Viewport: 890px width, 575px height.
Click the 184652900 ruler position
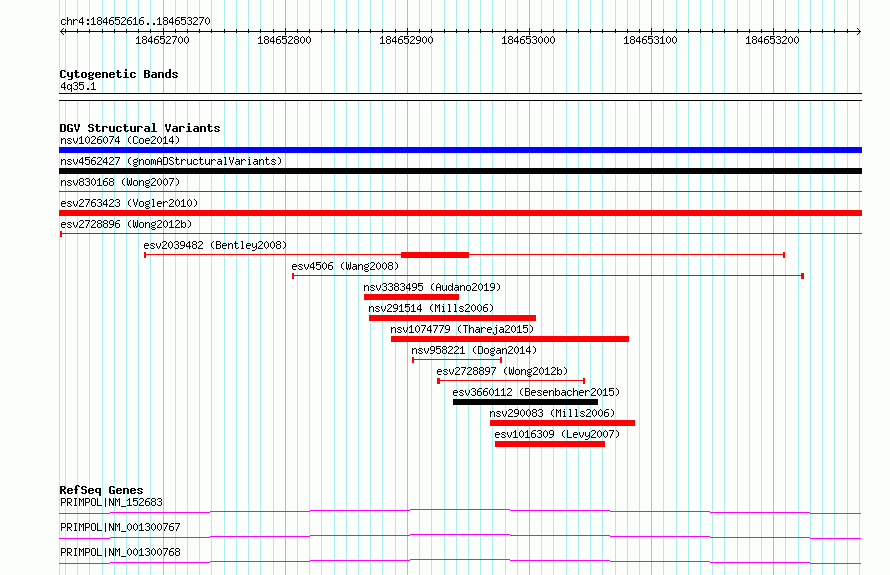[406, 40]
